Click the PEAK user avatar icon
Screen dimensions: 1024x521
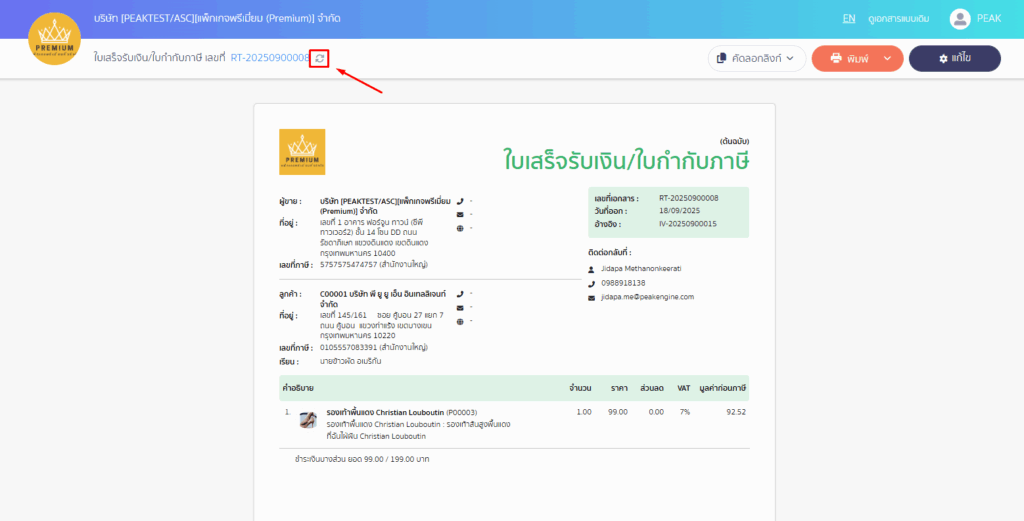coord(960,19)
